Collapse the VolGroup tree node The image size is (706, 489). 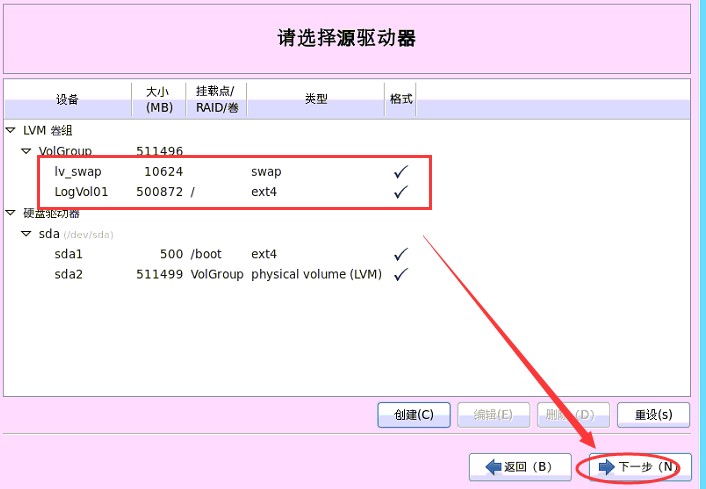[27, 151]
